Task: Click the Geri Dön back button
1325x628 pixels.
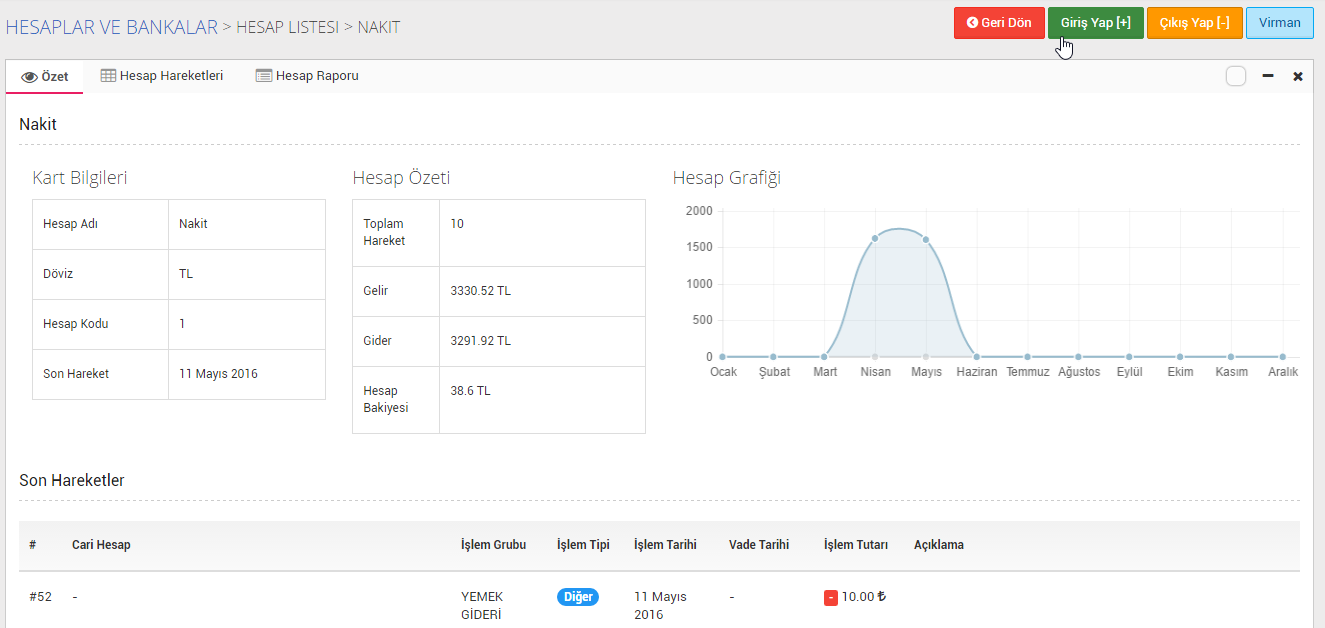Action: (999, 23)
